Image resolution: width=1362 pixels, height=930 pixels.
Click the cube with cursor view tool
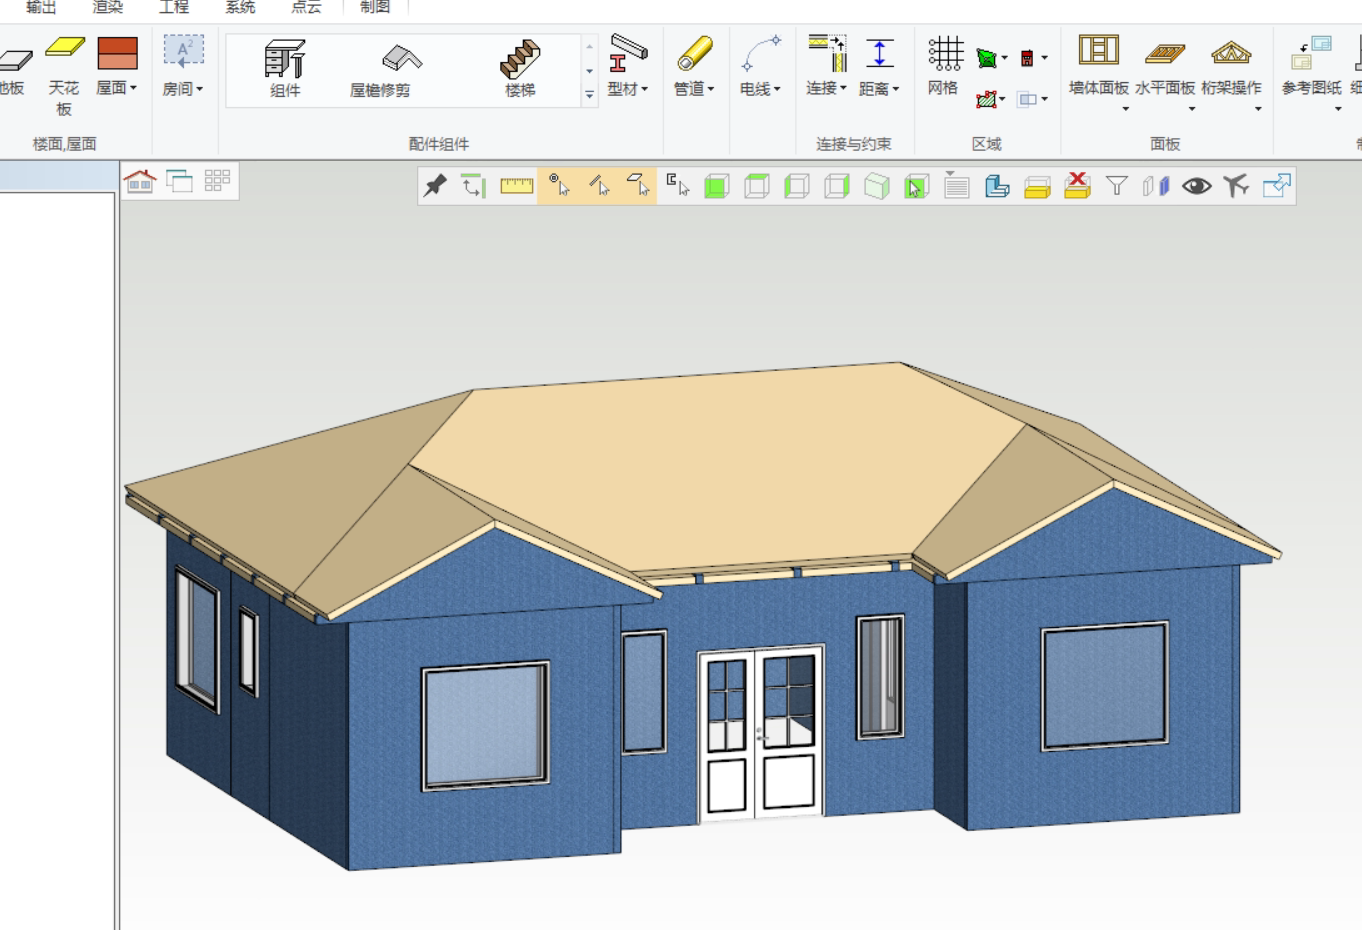(x=917, y=186)
